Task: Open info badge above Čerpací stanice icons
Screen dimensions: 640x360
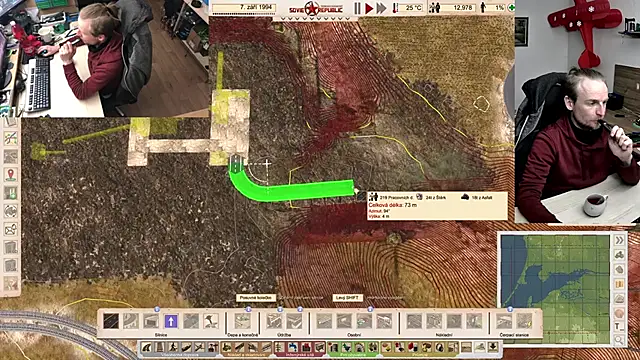Action: coord(510,310)
